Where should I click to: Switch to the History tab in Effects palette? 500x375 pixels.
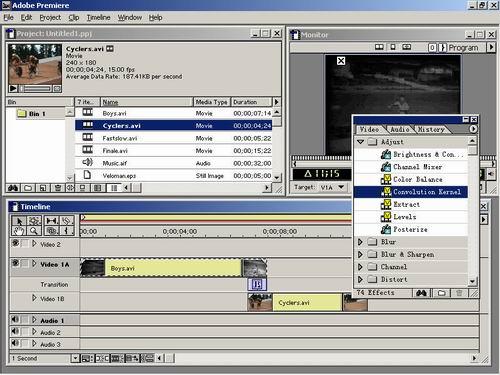pyautogui.click(x=431, y=129)
